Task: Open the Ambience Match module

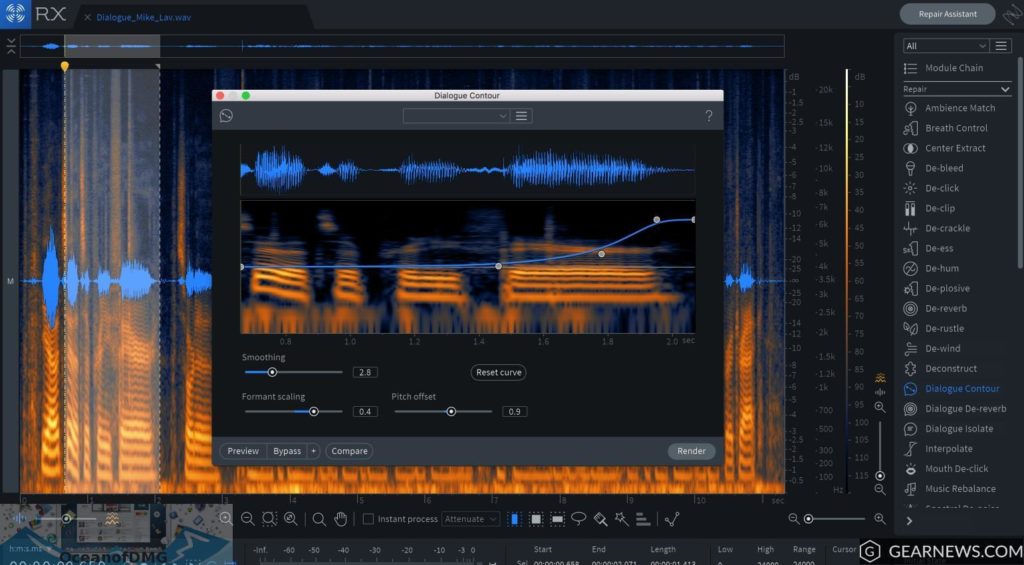Action: point(950,108)
